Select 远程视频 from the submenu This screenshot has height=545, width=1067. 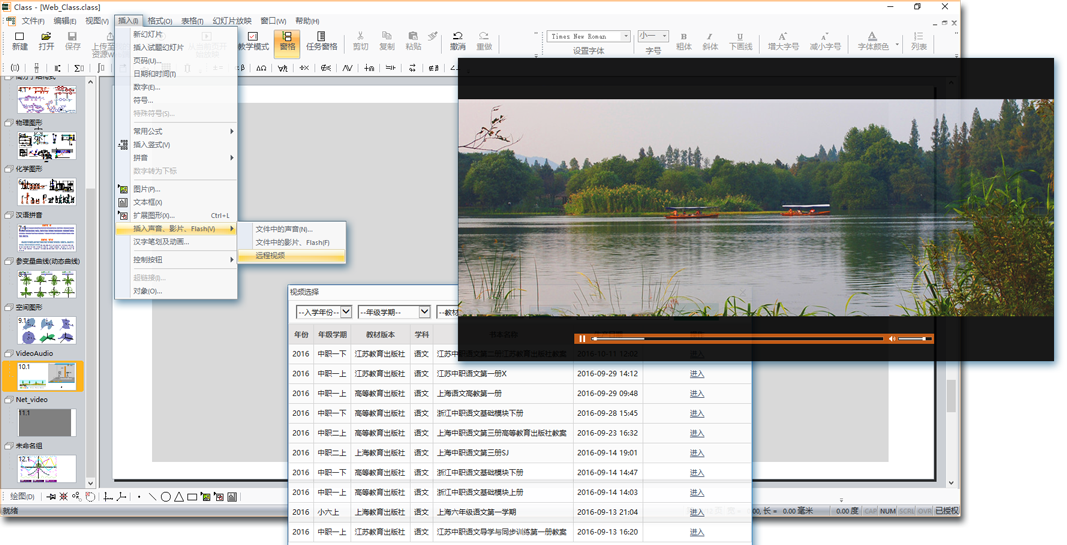click(x=270, y=256)
